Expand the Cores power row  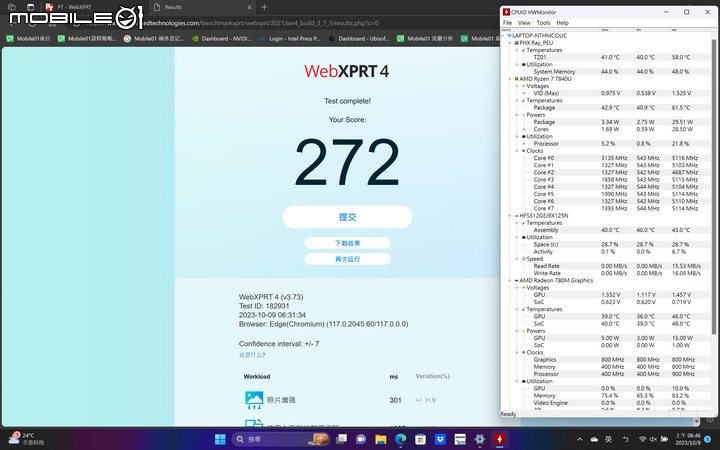point(524,129)
